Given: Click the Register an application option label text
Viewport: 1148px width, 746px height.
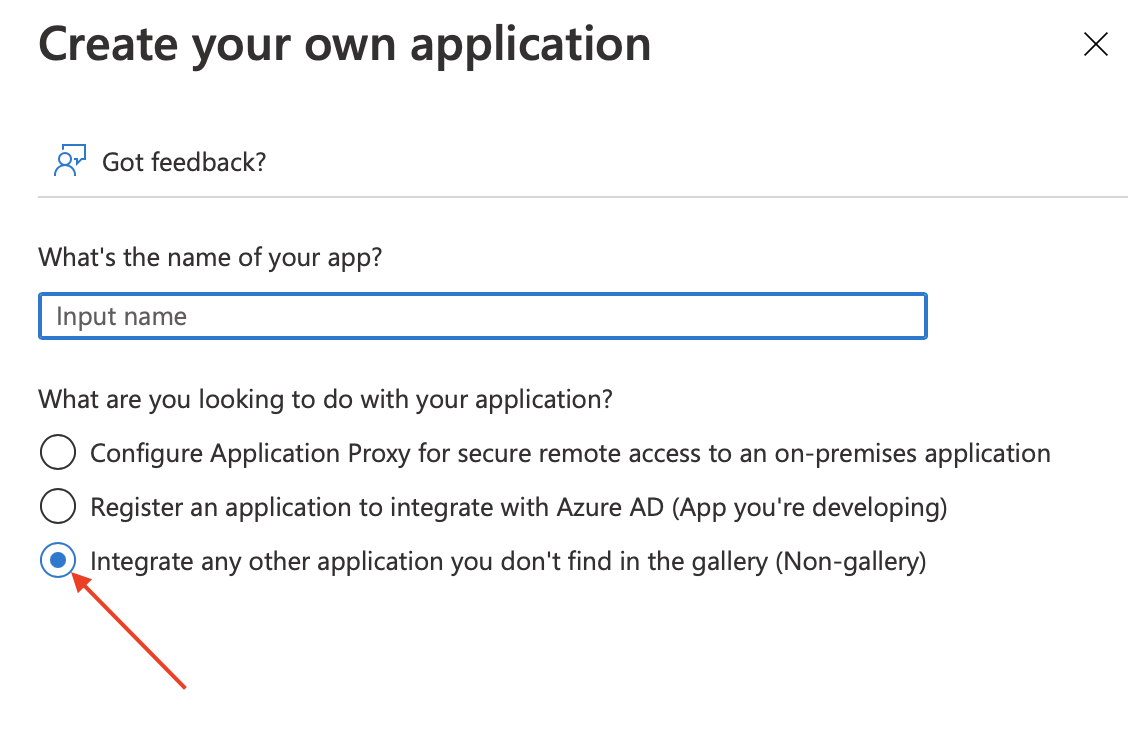Looking at the screenshot, I should pos(518,507).
